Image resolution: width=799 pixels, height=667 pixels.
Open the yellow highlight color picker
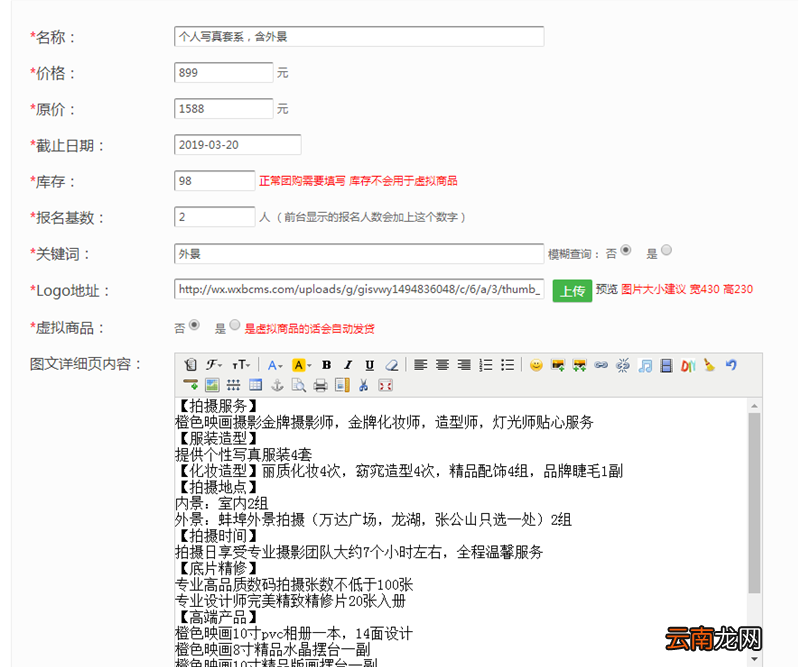[x=302, y=365]
